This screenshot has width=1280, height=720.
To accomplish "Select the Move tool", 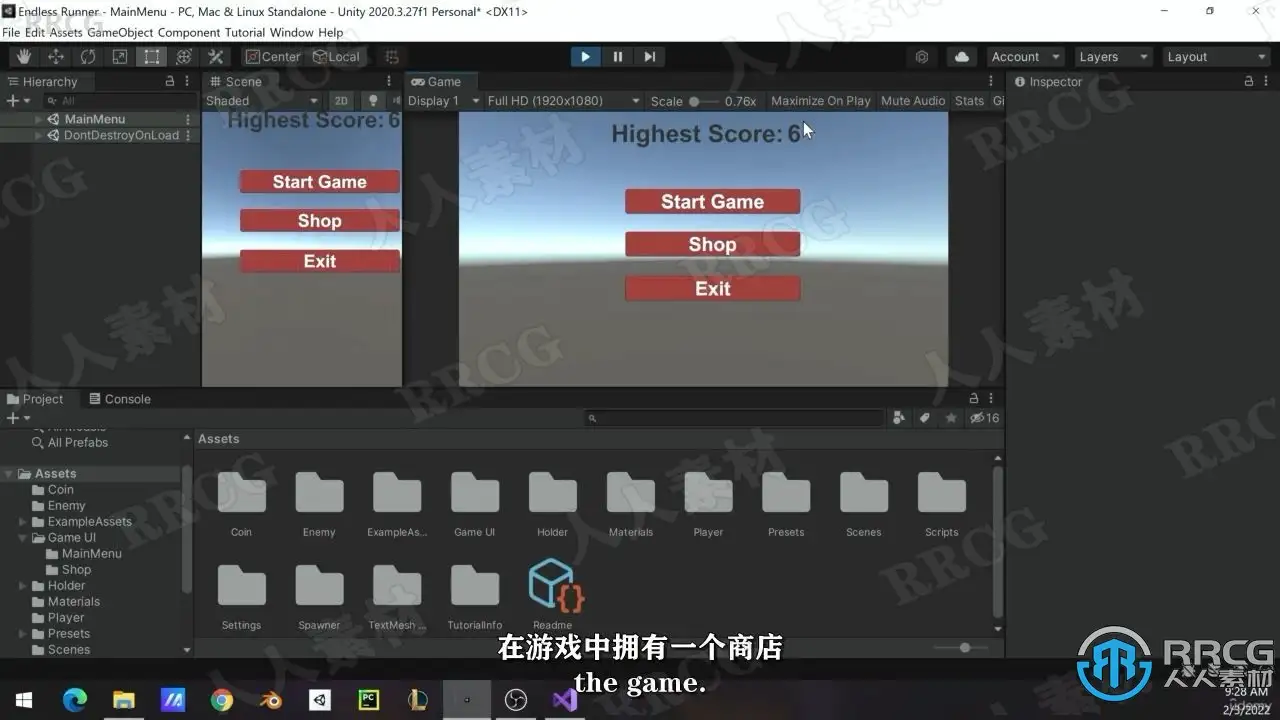I will (56, 57).
